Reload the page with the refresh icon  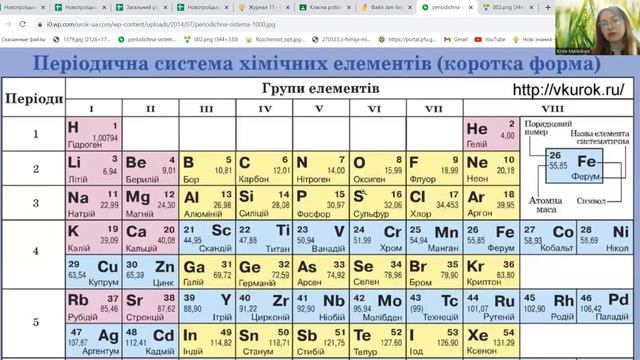point(22,24)
